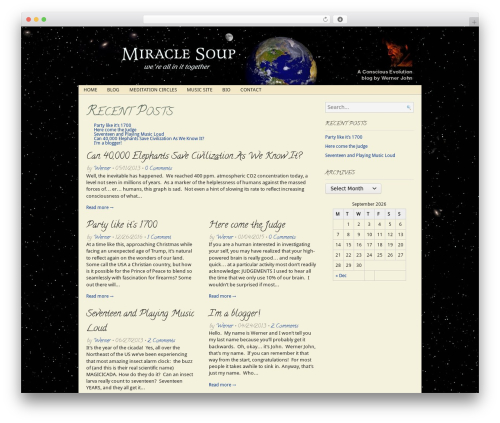Open 0 Comments on Here come the Judge
The image size is (500, 423).
pos(282,237)
